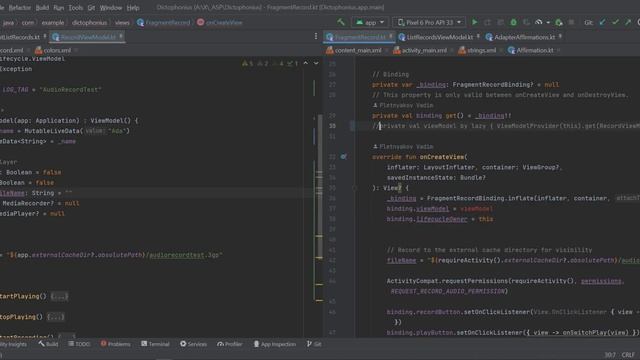This screenshot has height=360, width=640.
Task: Click 'dictophonius' in the breadcrumb path
Action: 89,22
